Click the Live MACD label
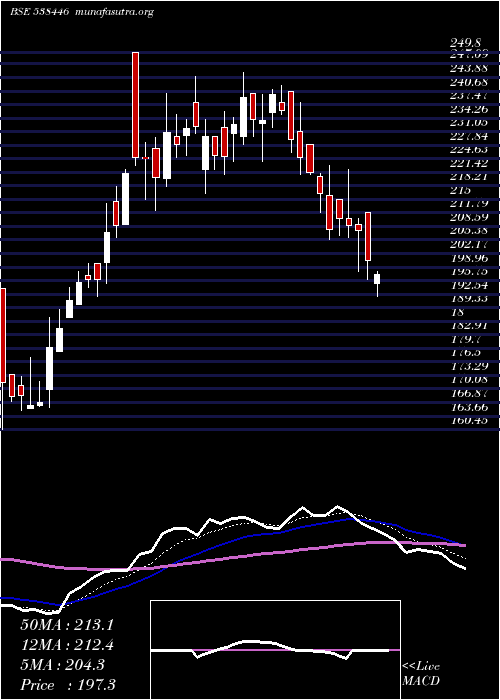This screenshot has height=700, width=500. tap(421, 674)
